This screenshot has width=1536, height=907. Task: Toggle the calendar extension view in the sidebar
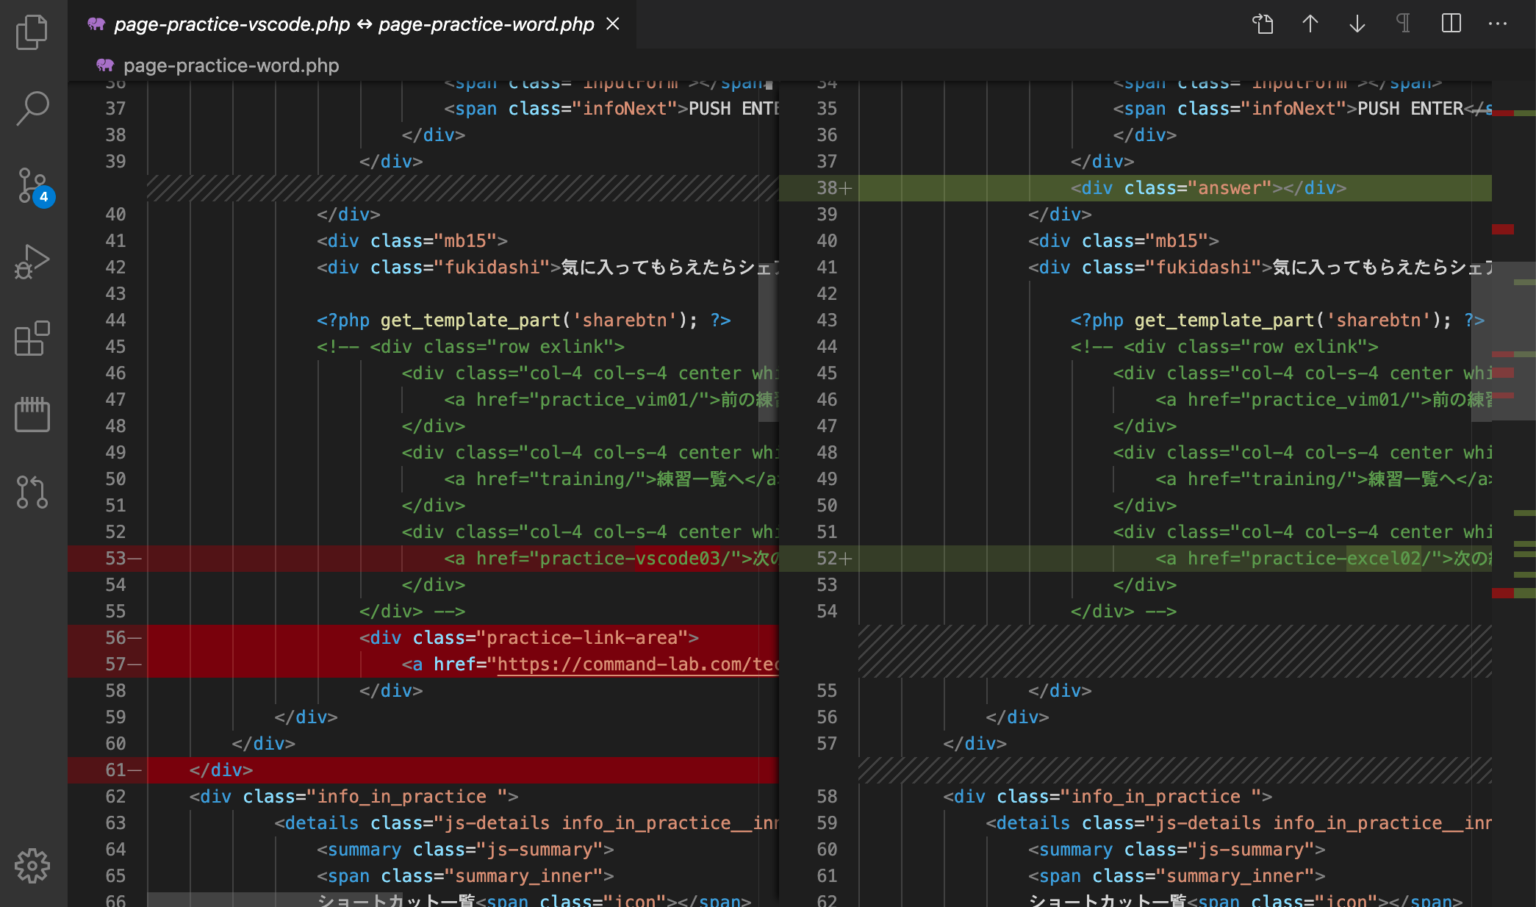(32, 414)
